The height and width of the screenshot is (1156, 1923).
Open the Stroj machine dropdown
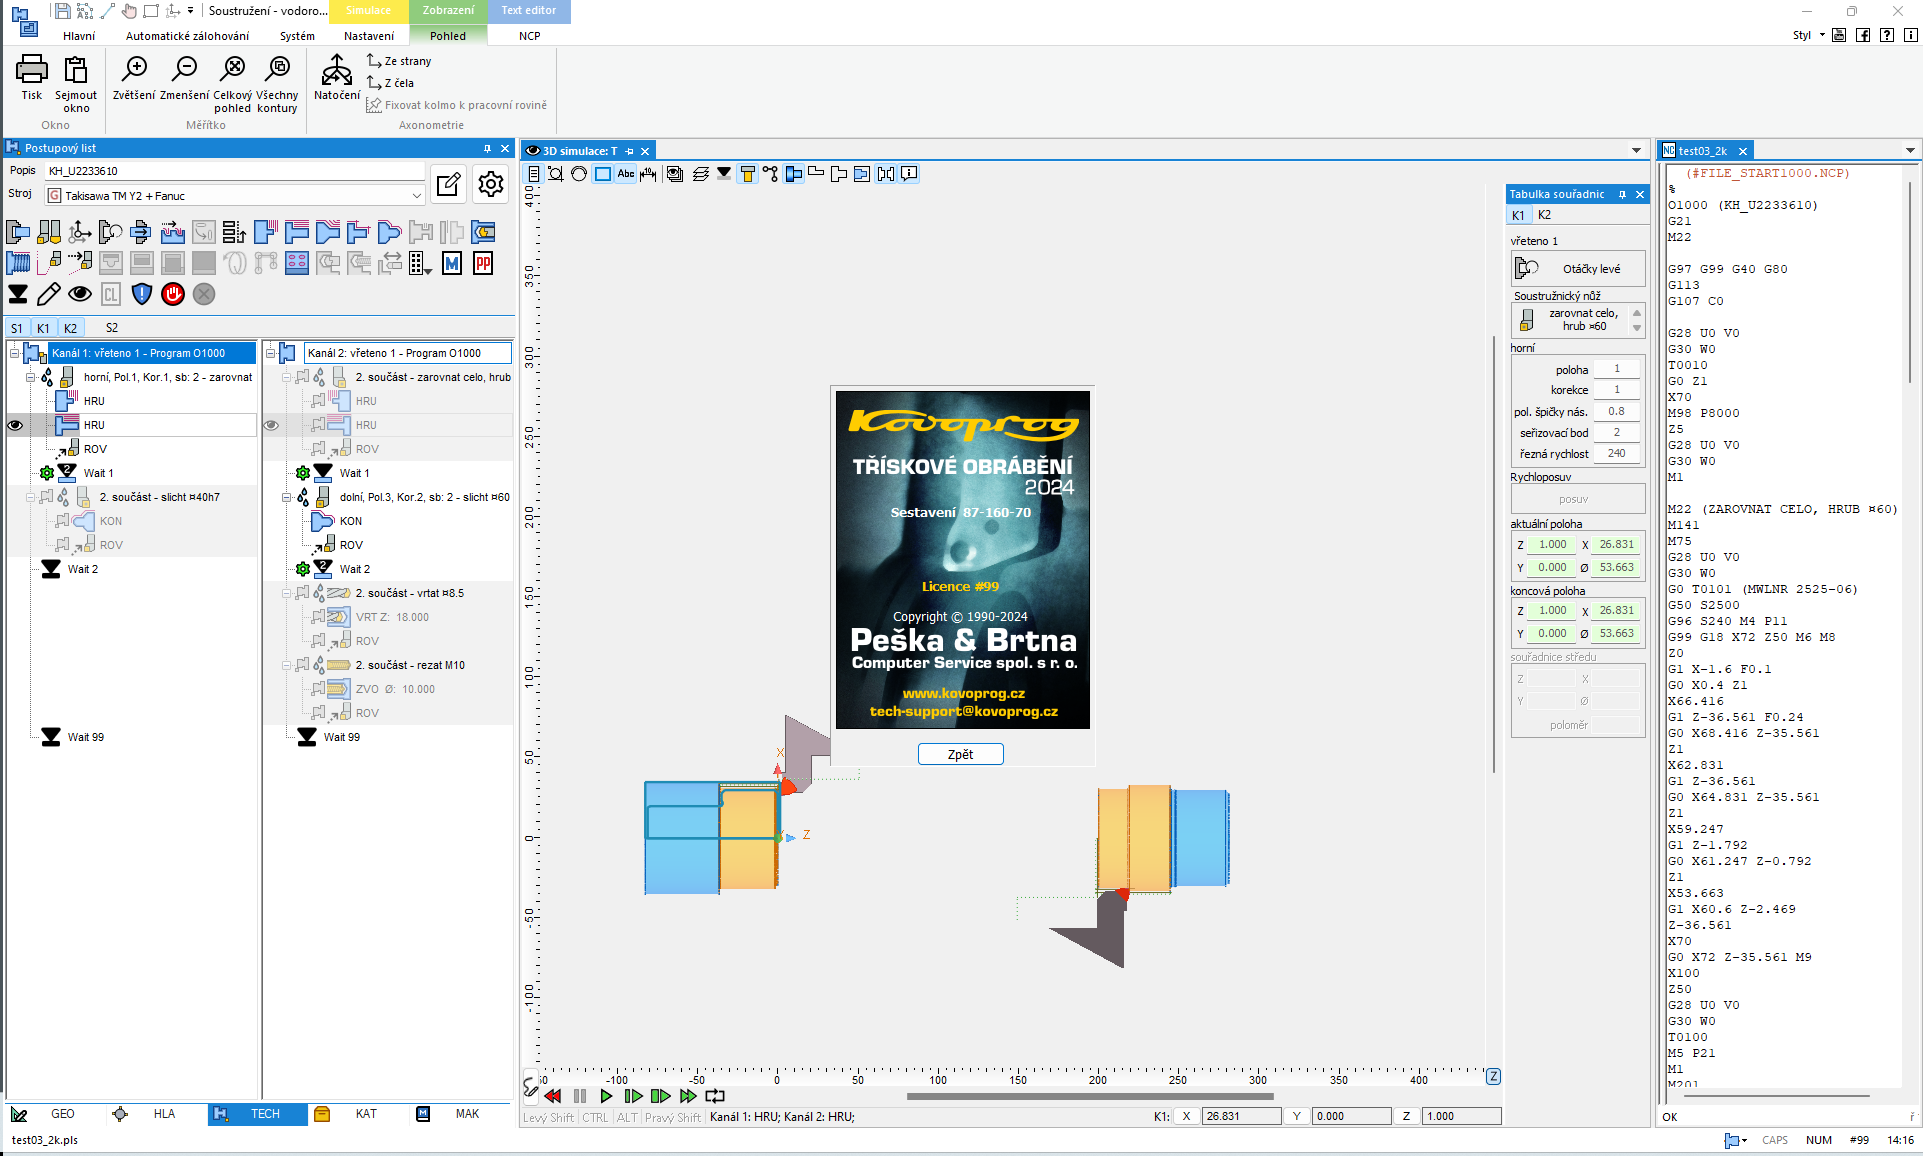tap(416, 196)
